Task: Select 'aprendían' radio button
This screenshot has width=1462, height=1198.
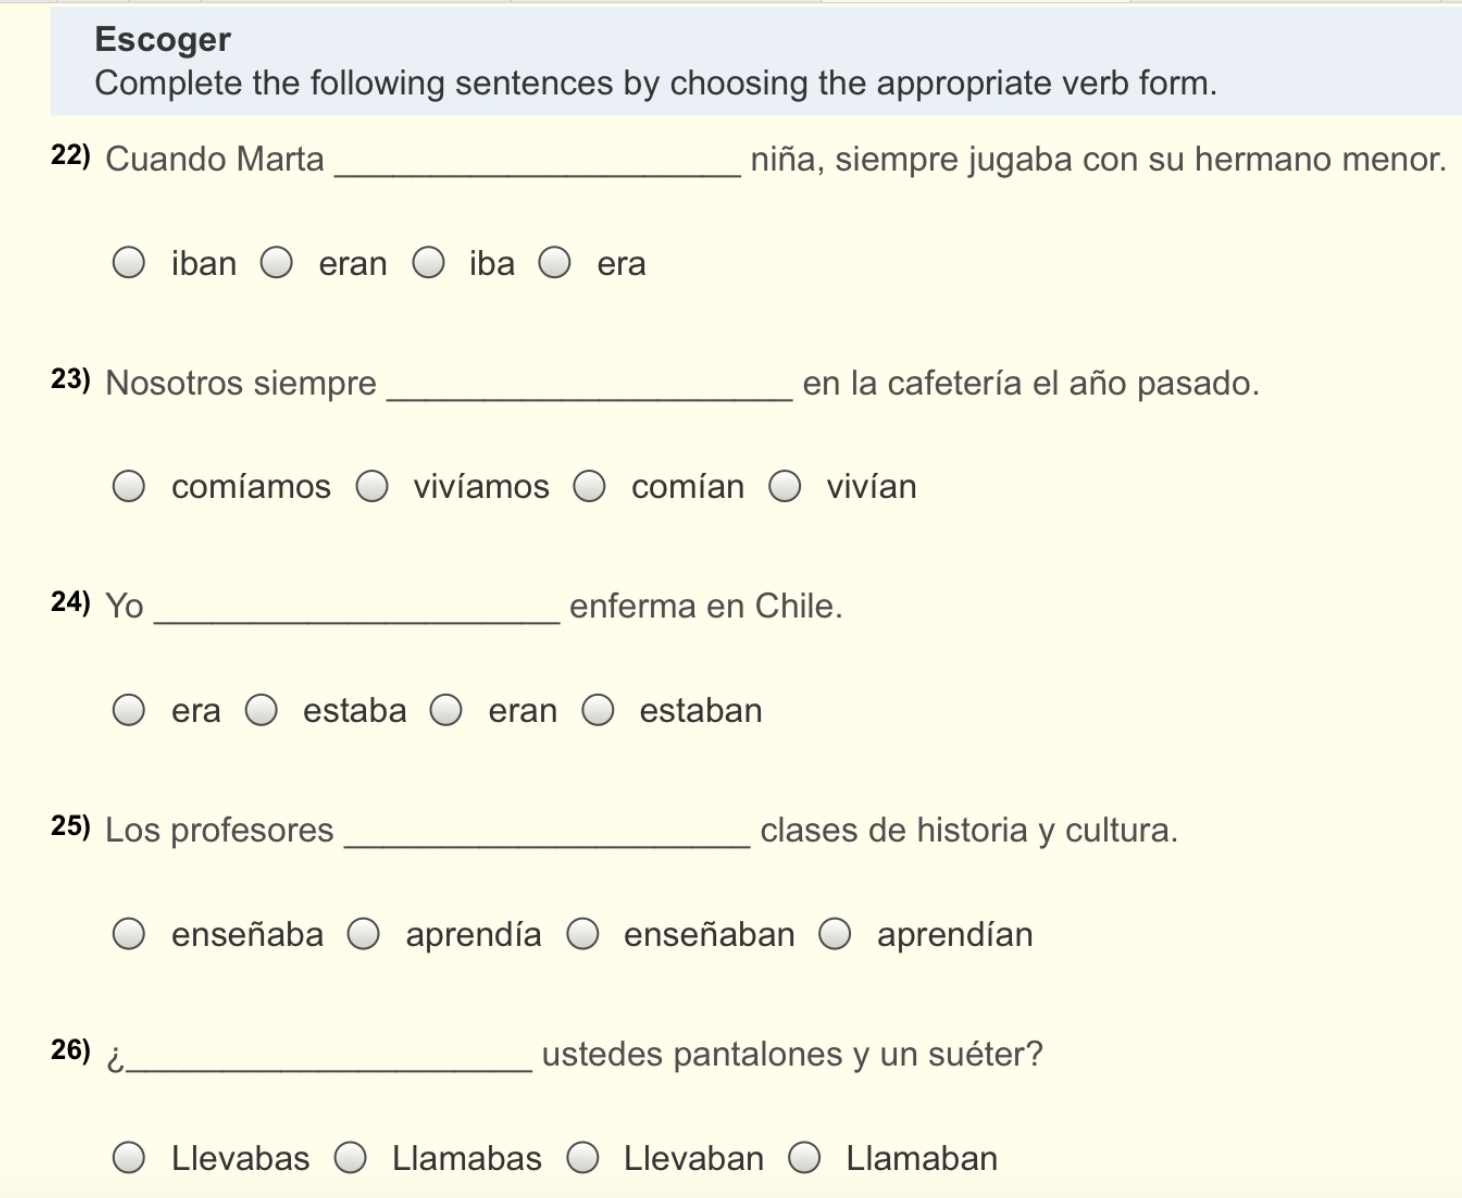Action: point(835,935)
